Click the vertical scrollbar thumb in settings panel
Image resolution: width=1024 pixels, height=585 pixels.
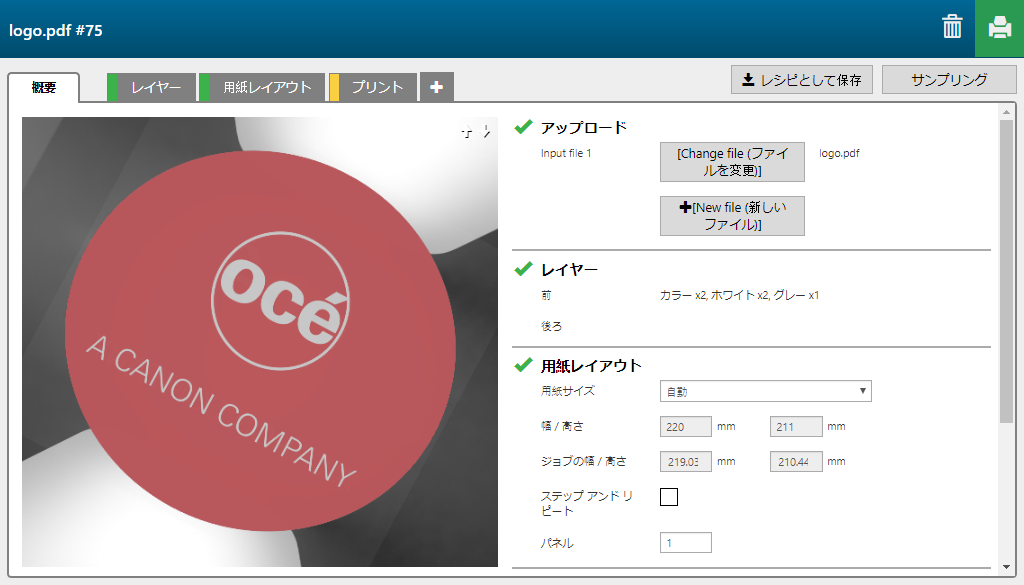tap(1006, 271)
